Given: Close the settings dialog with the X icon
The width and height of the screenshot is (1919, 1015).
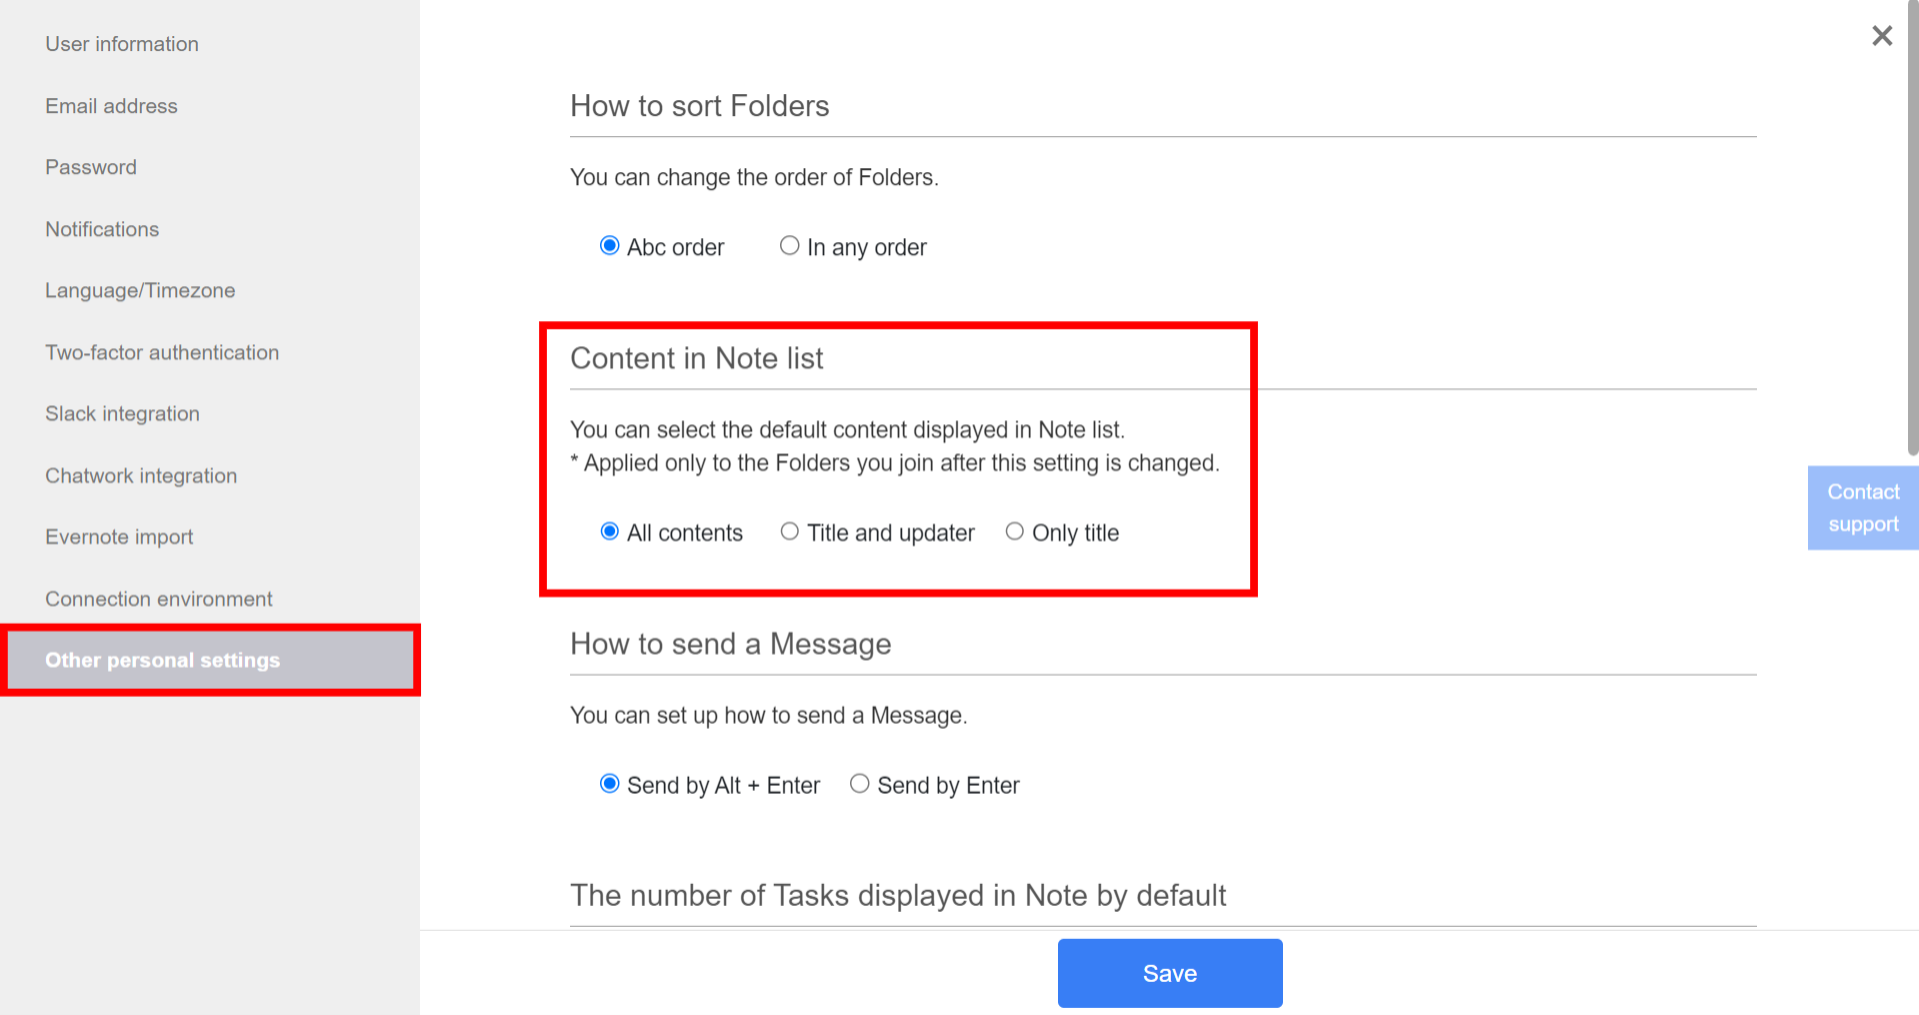Looking at the screenshot, I should tap(1882, 35).
